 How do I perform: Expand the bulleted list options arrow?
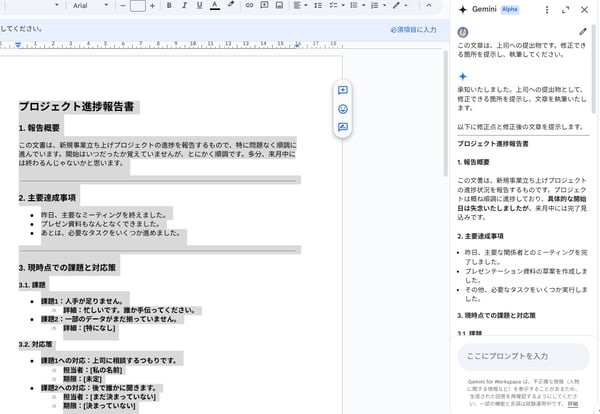[x=364, y=5]
